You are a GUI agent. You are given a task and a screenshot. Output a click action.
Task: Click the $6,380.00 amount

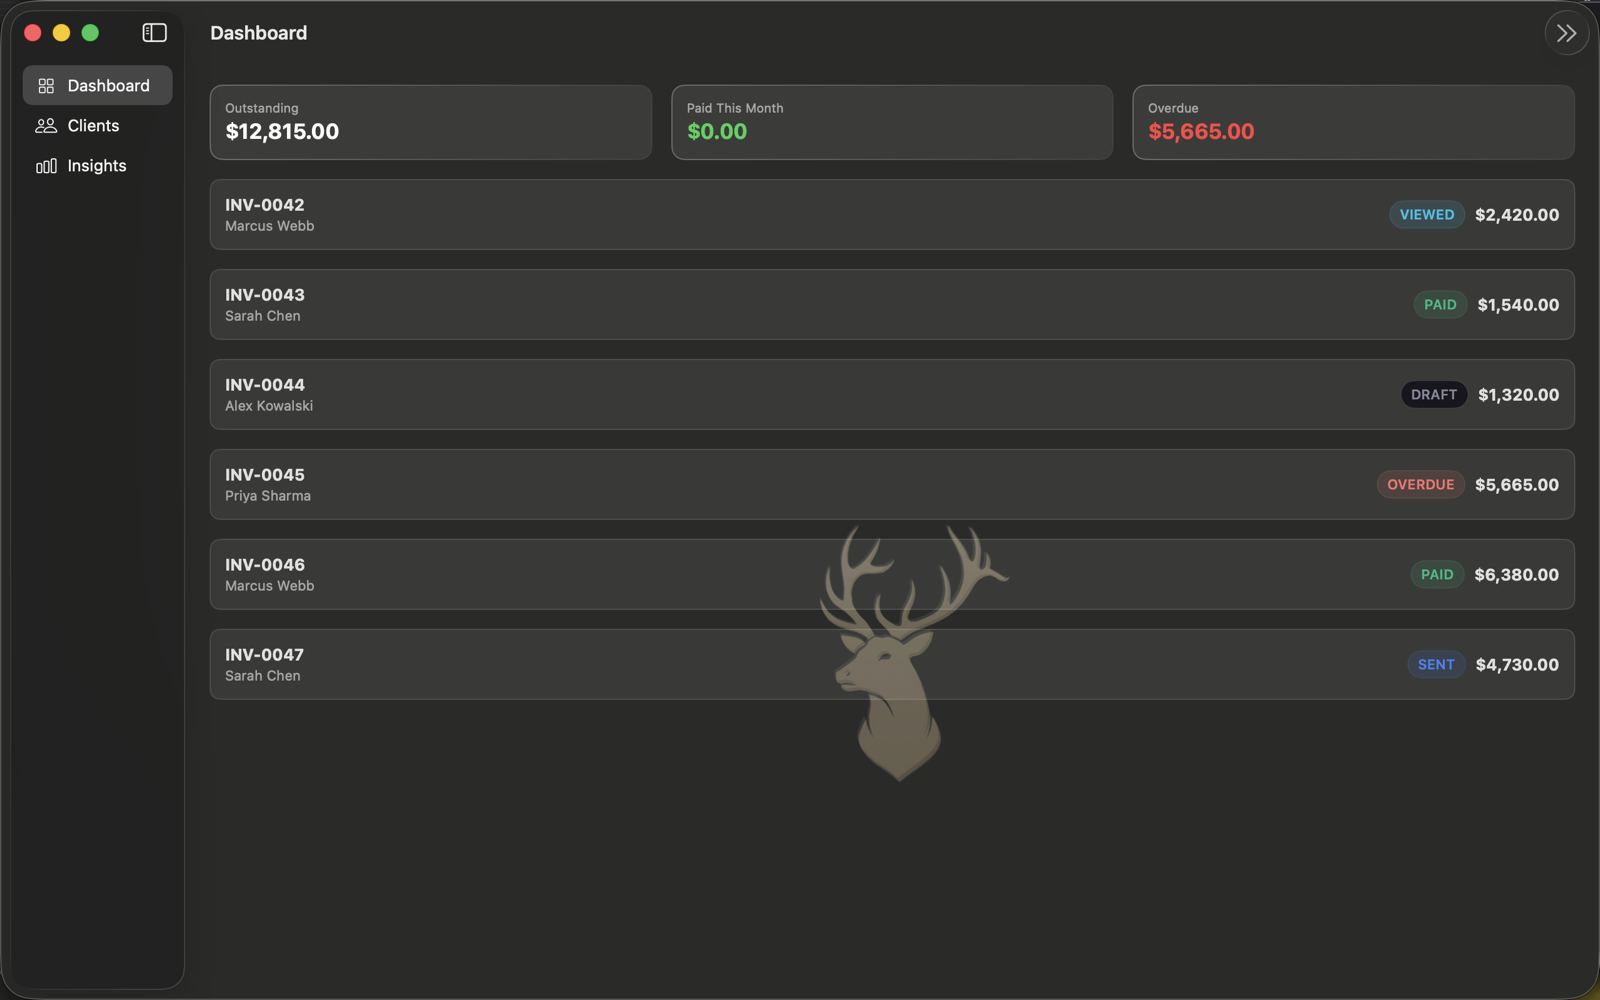pyautogui.click(x=1516, y=575)
